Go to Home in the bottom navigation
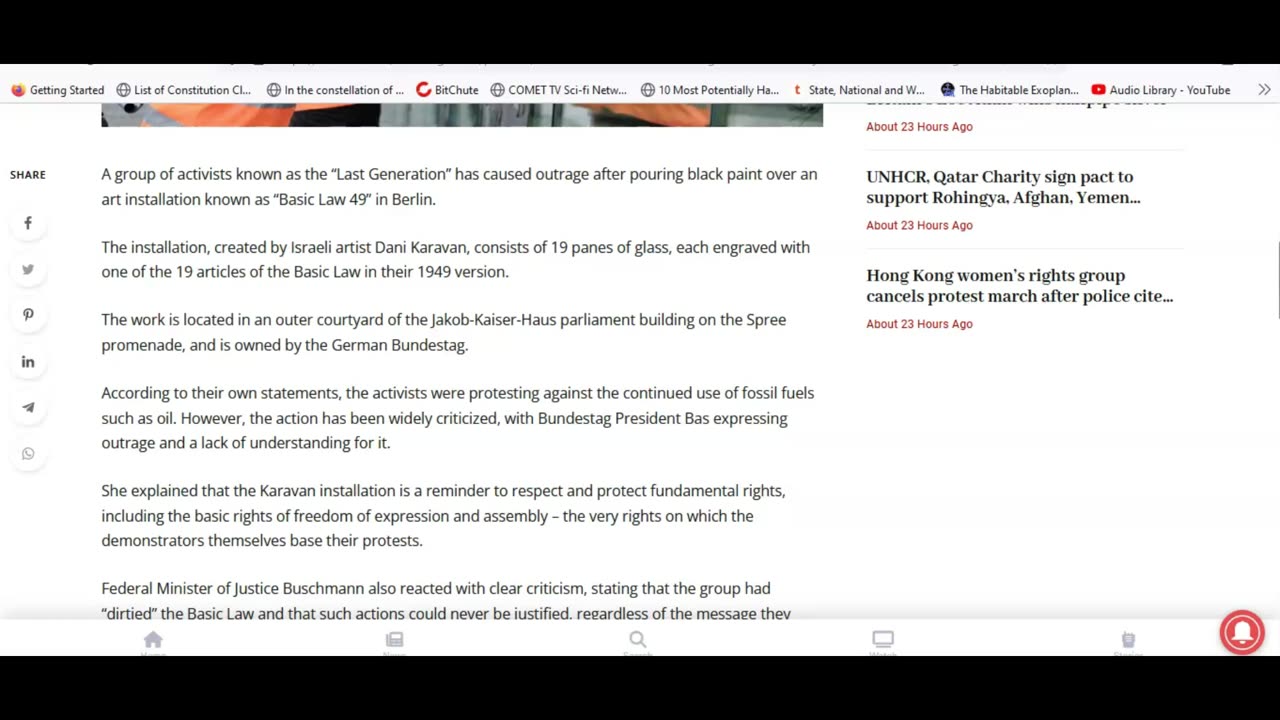Image resolution: width=1280 pixels, height=720 pixels. 153,640
